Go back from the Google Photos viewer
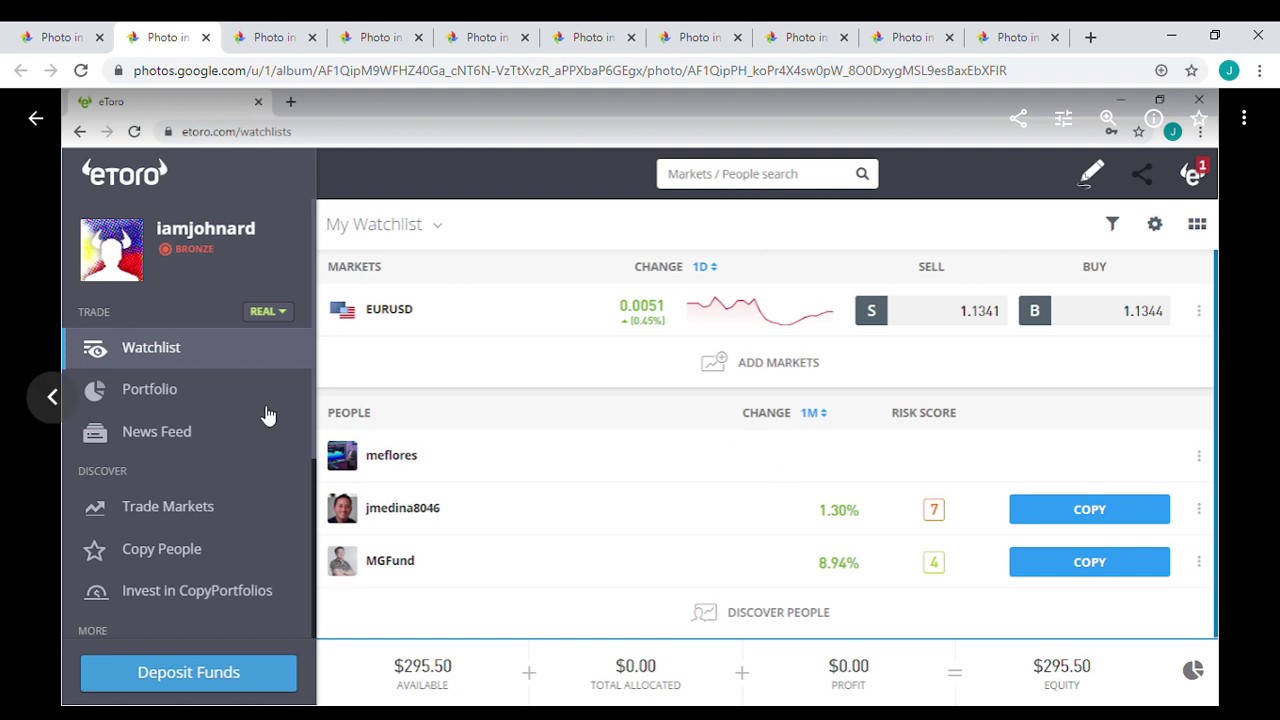The height and width of the screenshot is (720, 1280). click(36, 118)
